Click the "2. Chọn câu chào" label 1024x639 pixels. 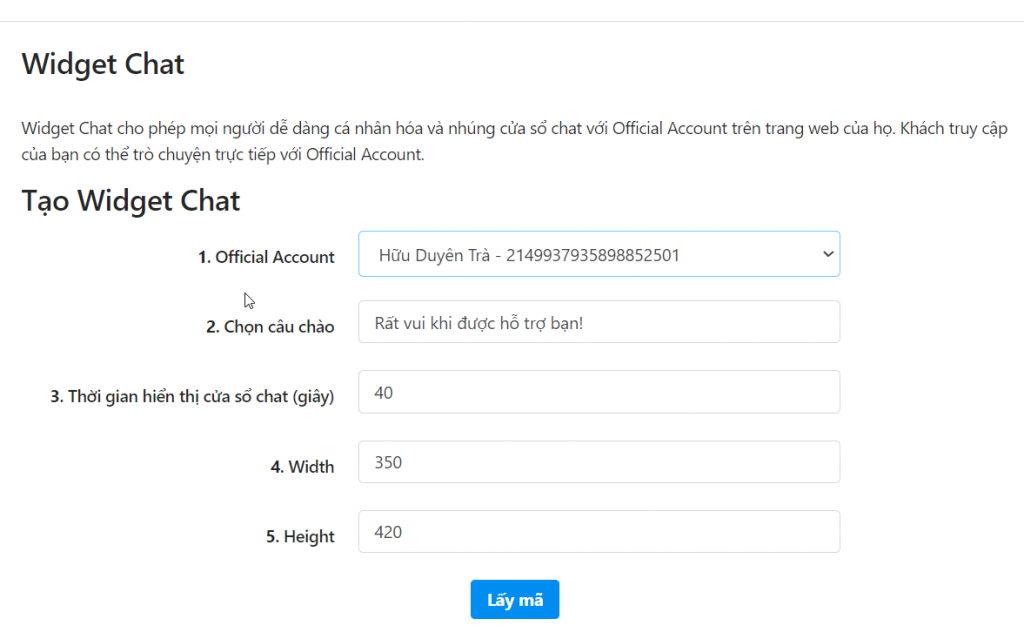click(270, 327)
